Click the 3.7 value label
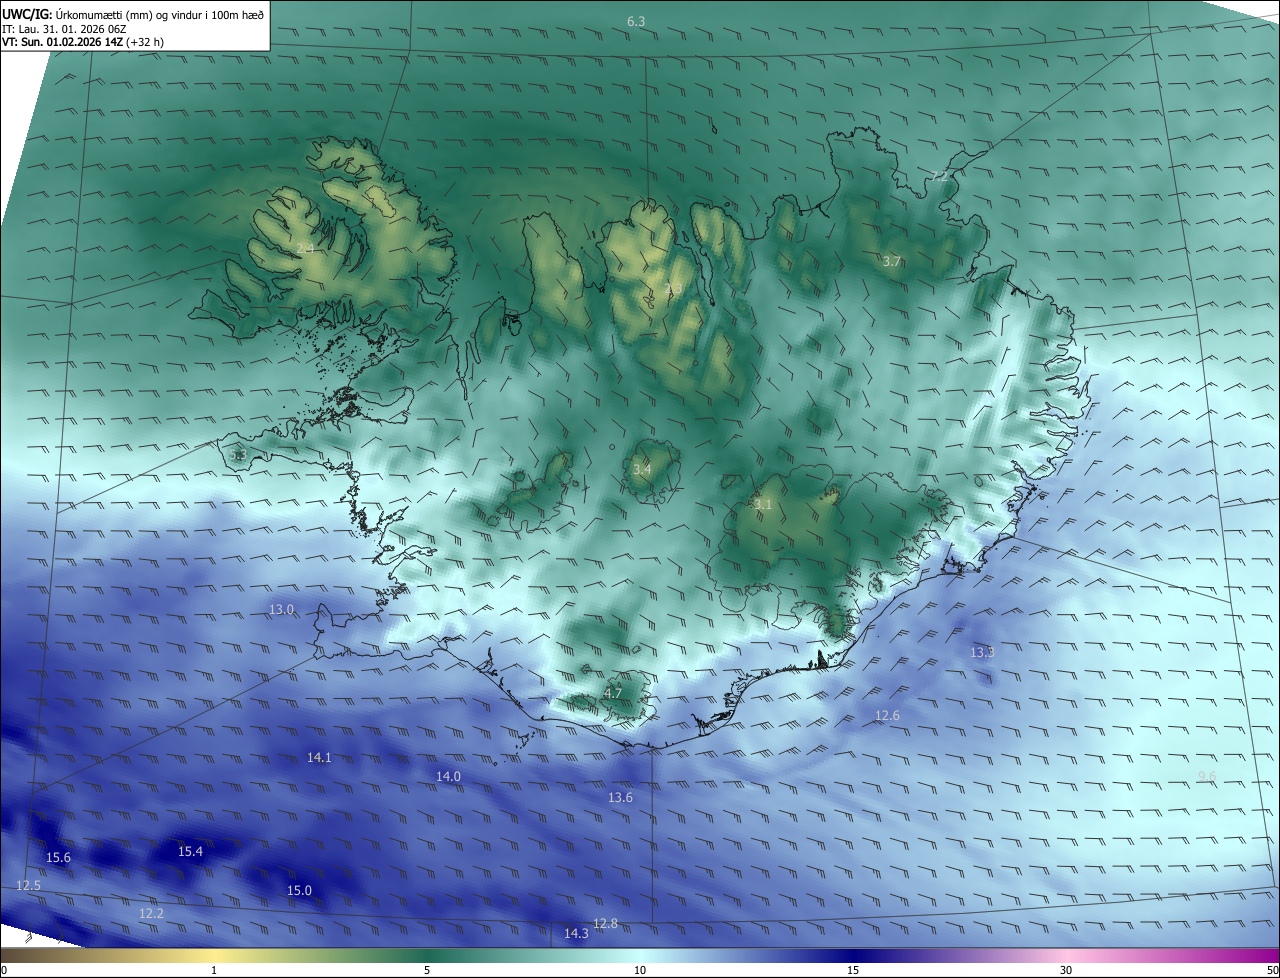 (x=892, y=261)
